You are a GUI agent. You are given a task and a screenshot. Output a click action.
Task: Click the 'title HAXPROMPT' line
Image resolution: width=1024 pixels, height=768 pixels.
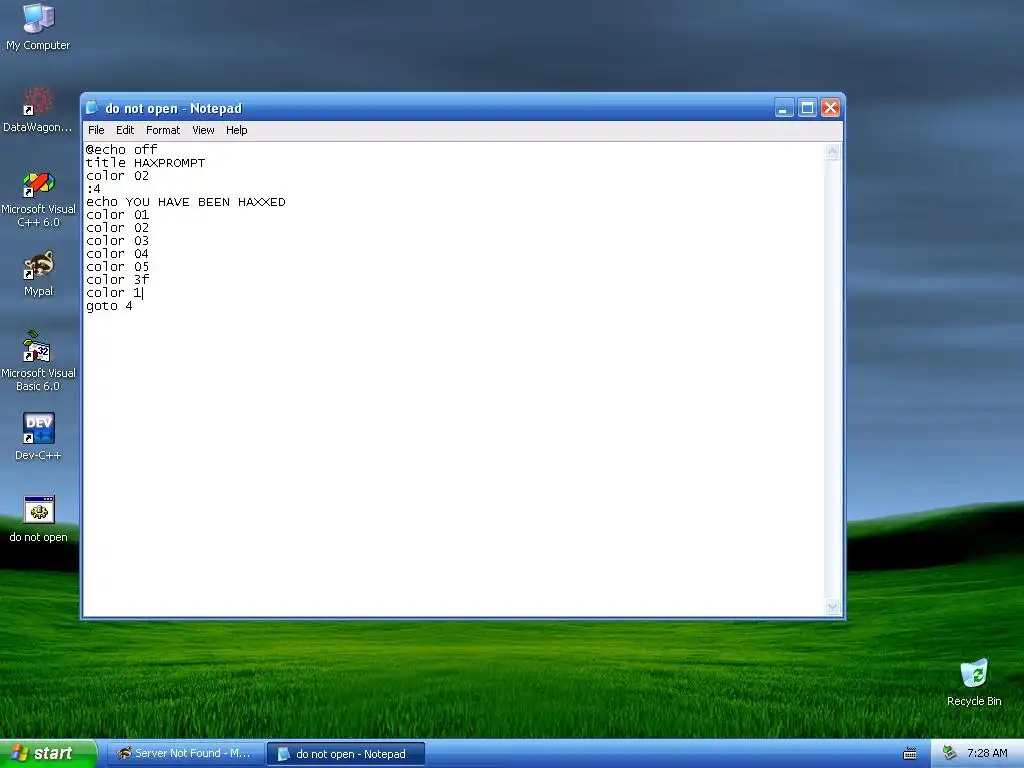(145, 163)
